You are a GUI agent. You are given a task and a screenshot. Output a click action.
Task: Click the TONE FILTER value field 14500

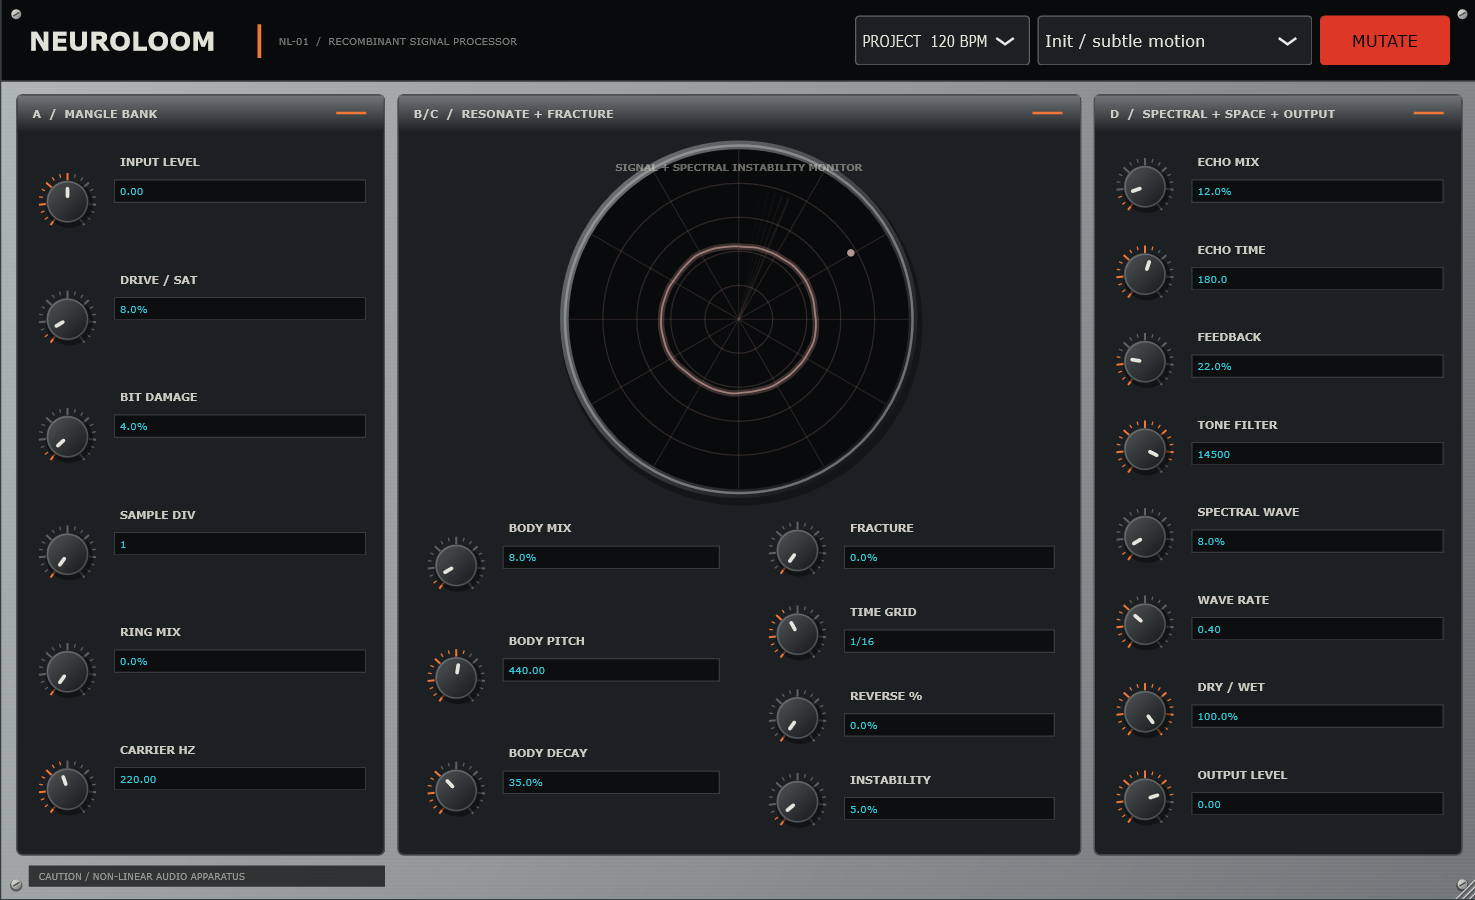[x=1317, y=454]
